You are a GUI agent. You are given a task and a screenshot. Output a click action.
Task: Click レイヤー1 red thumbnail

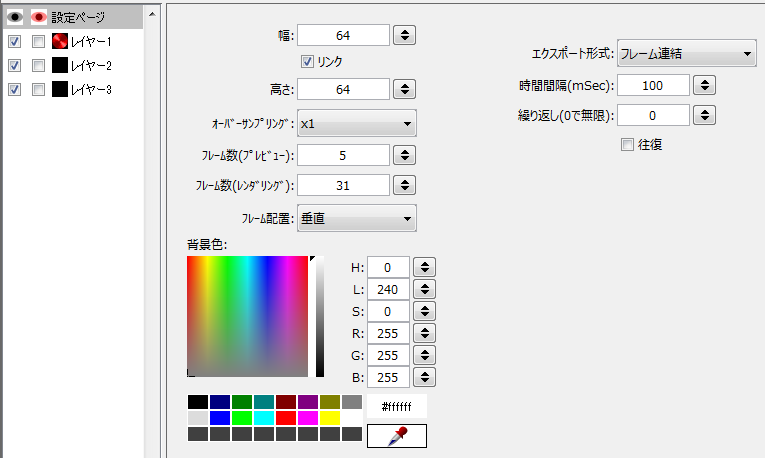60,41
